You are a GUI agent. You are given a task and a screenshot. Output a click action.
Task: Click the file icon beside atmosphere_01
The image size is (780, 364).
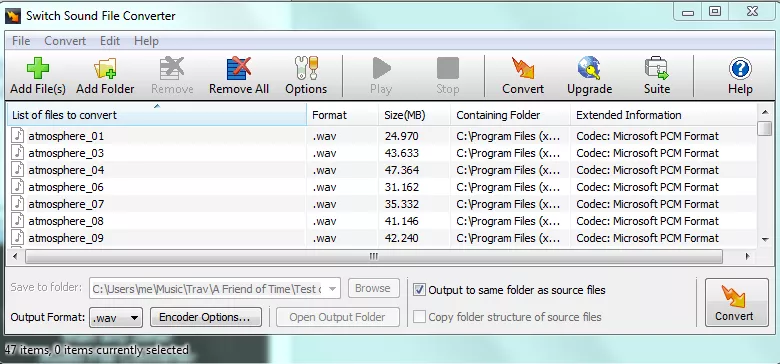click(18, 135)
